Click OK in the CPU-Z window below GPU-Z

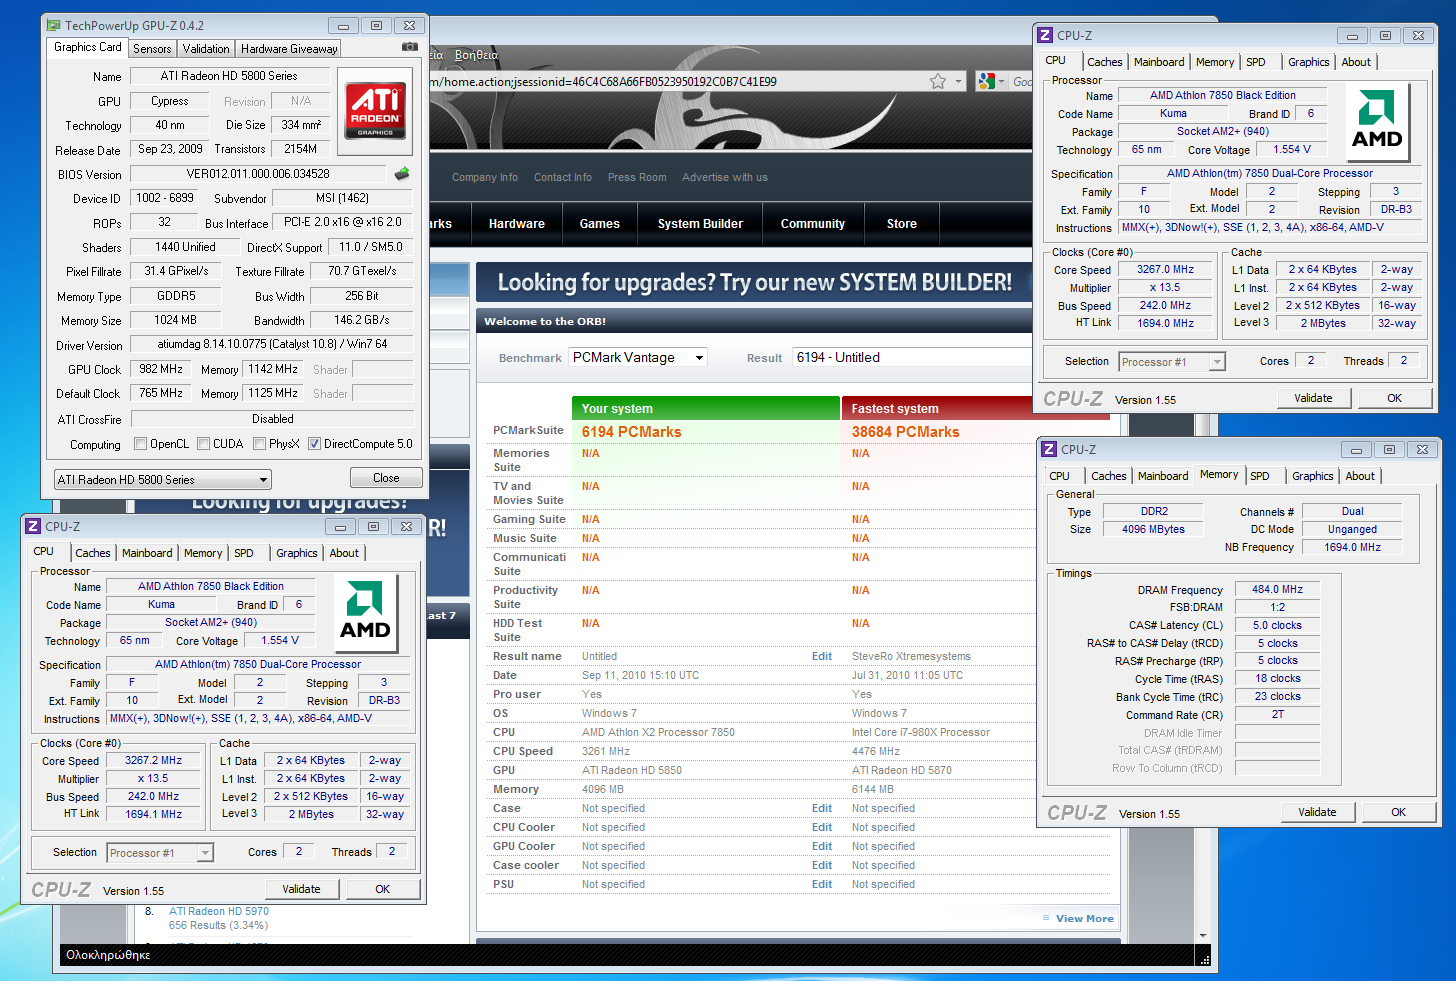click(x=383, y=889)
